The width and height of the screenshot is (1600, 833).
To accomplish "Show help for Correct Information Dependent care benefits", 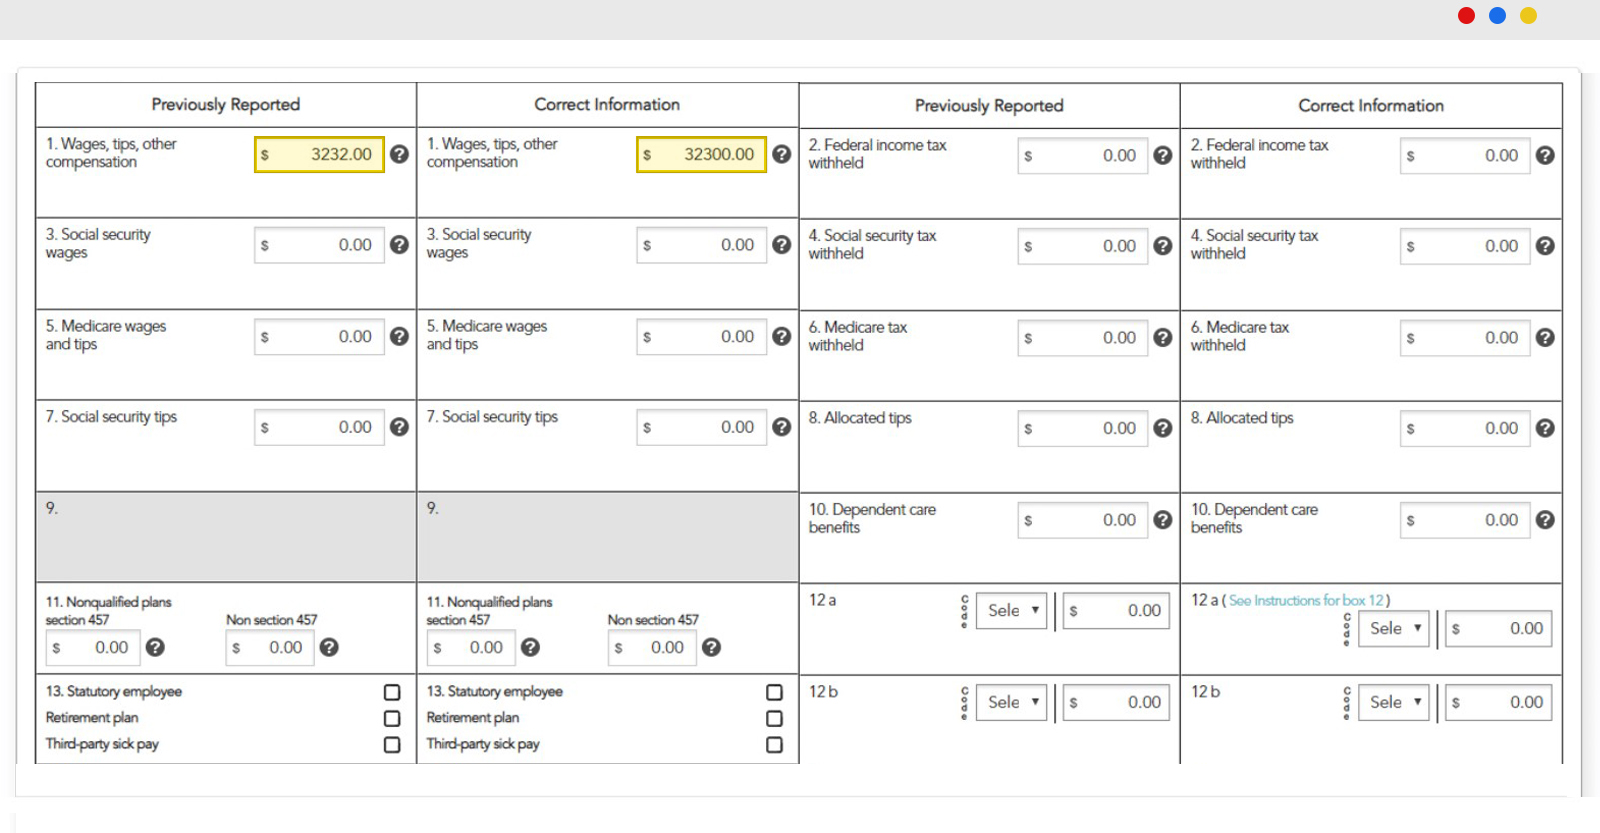I will (x=1545, y=520).
